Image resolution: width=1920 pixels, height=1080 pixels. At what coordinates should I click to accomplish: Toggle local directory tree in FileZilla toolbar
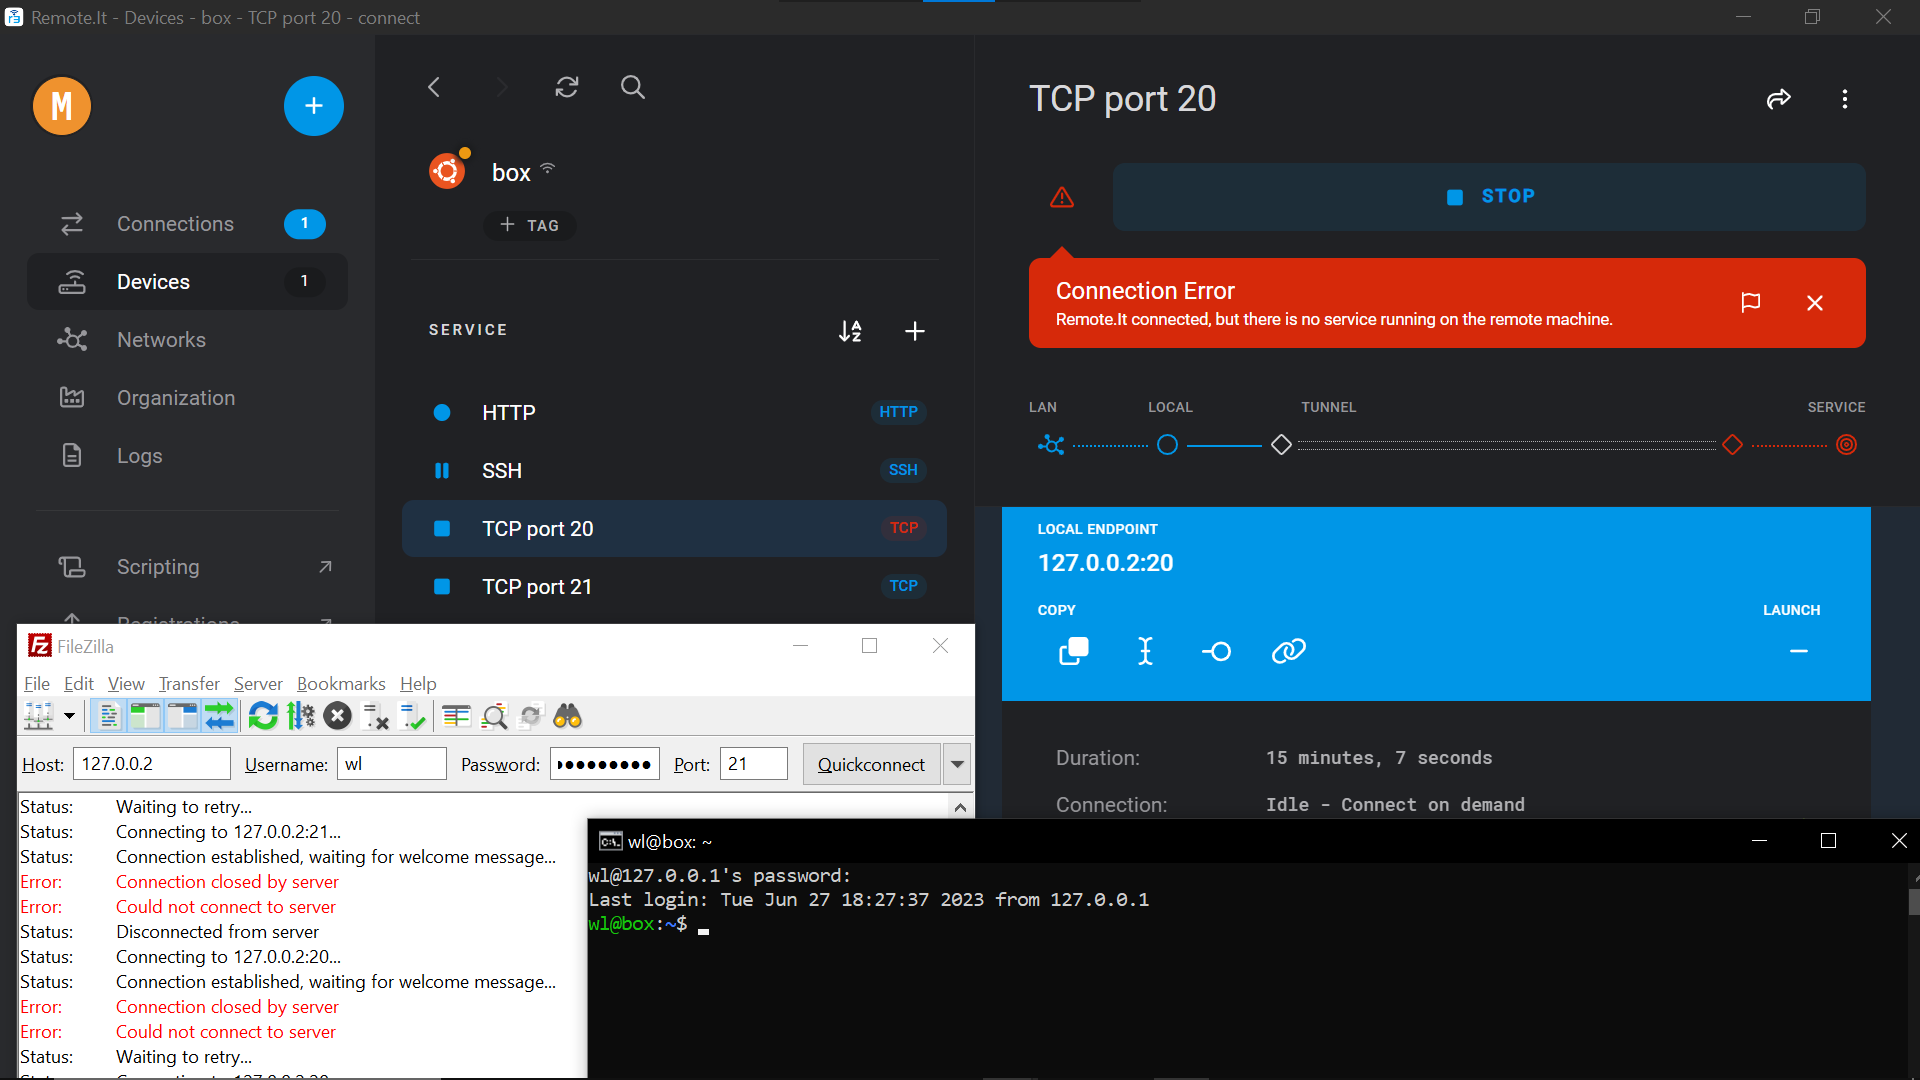146,716
